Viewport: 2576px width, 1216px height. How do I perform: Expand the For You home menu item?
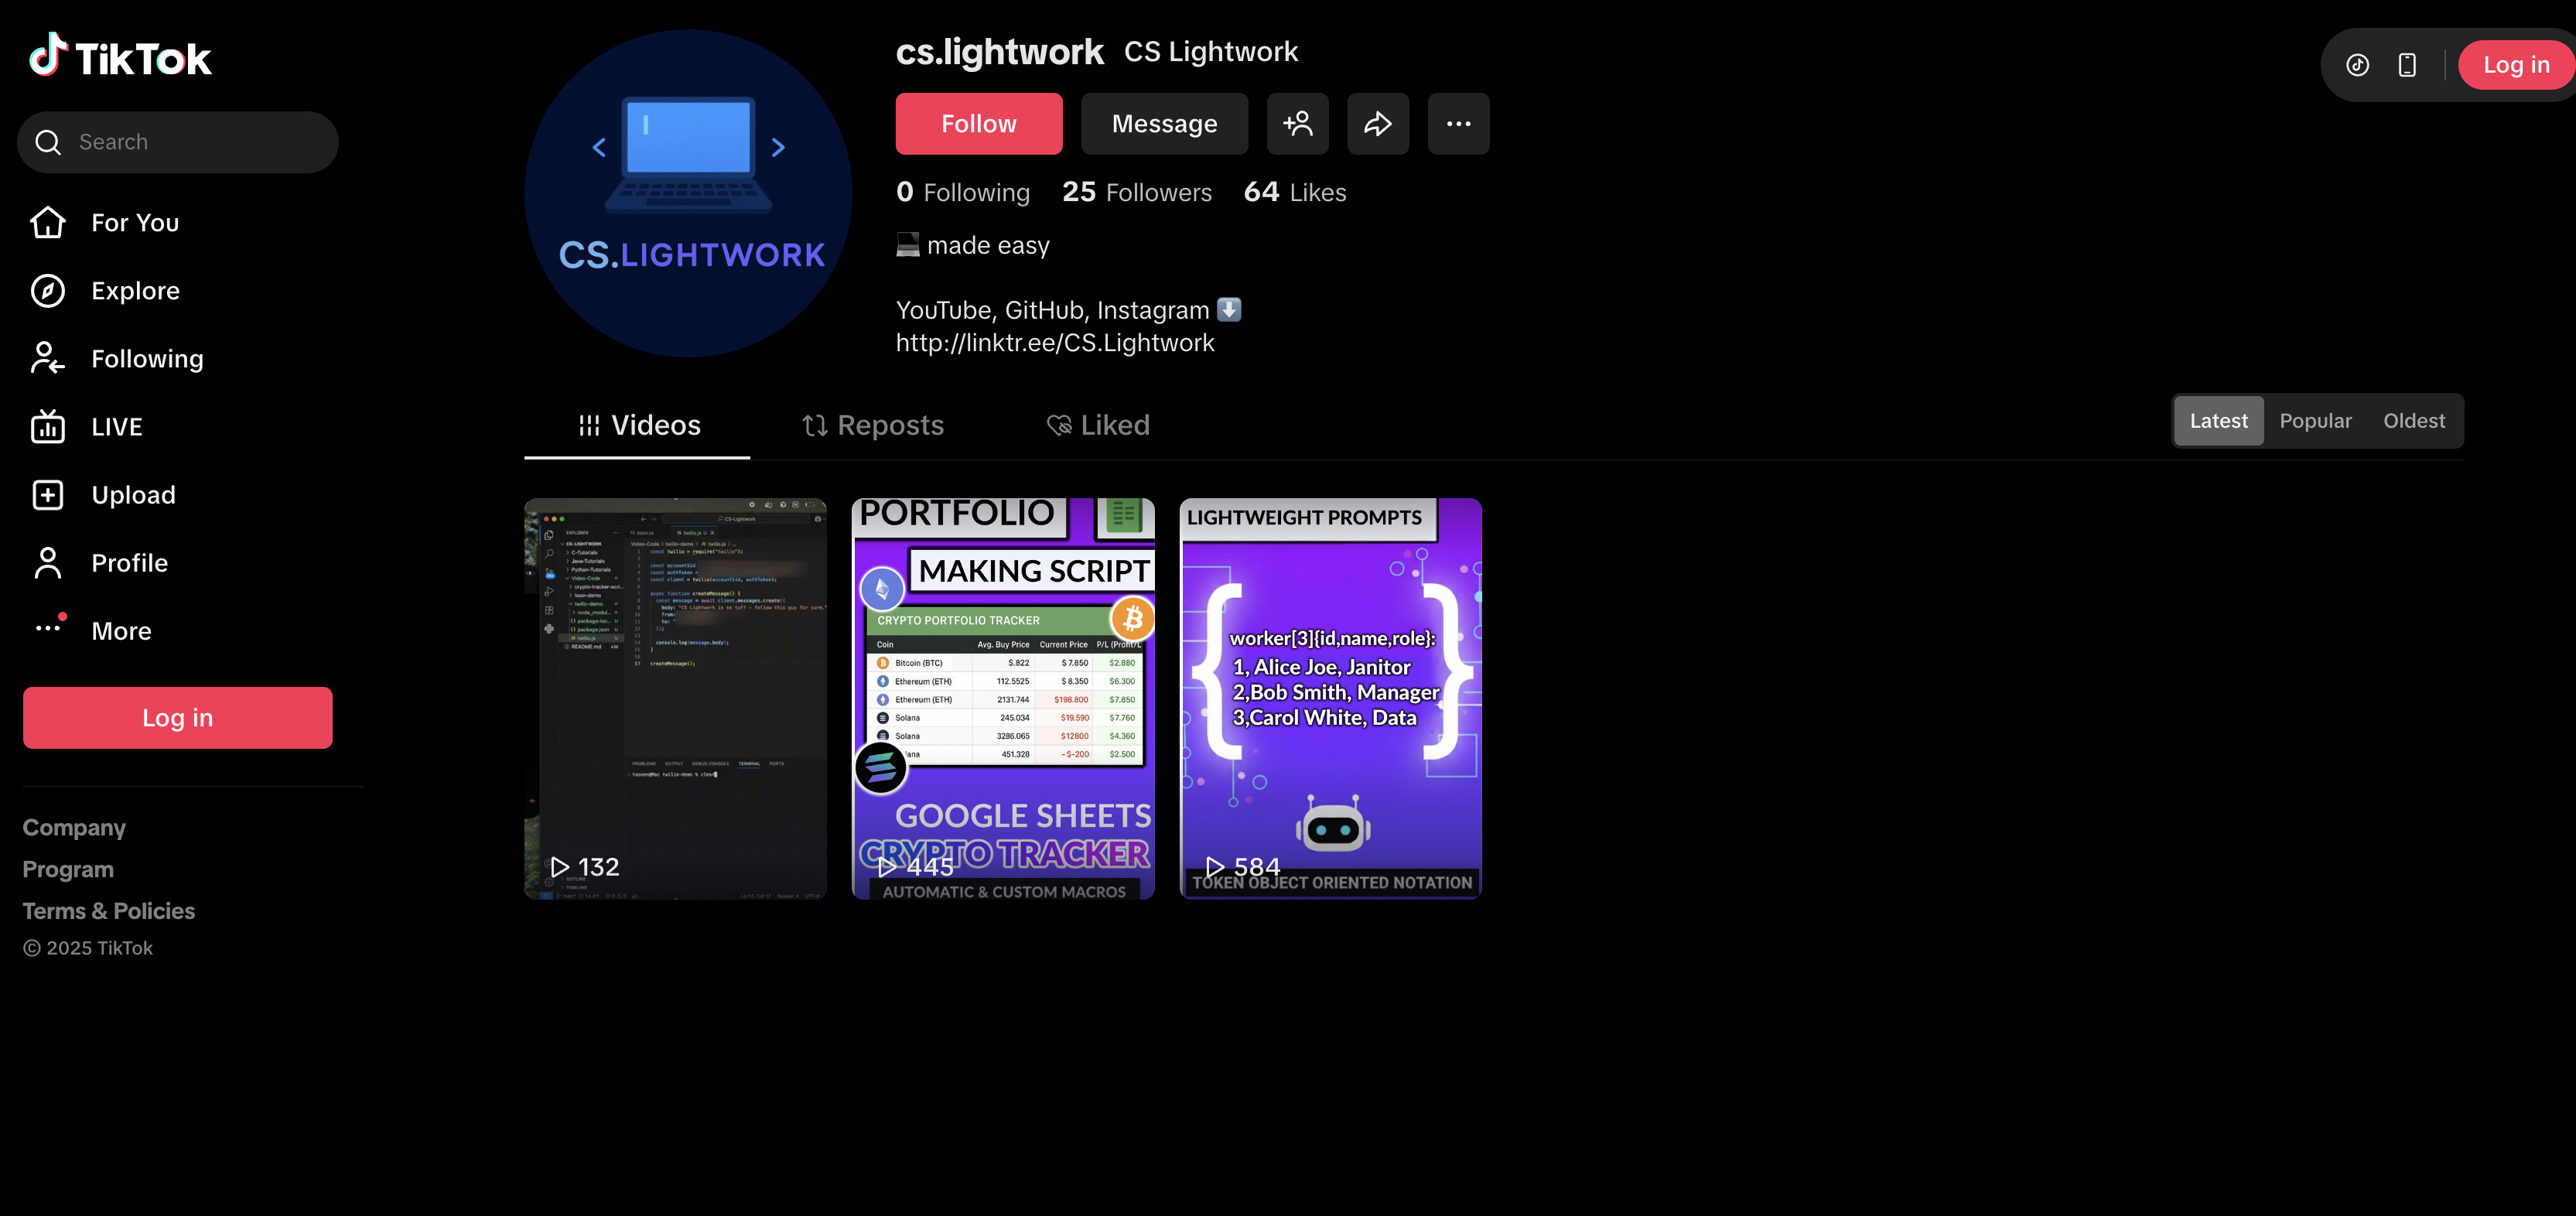pyautogui.click(x=134, y=222)
